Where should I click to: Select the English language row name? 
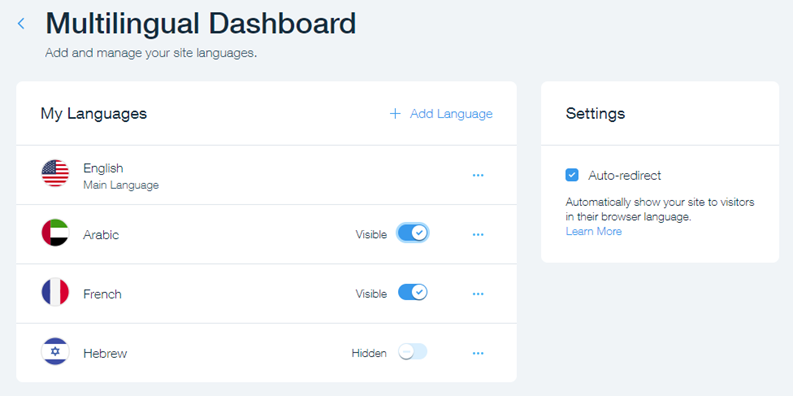pyautogui.click(x=103, y=168)
